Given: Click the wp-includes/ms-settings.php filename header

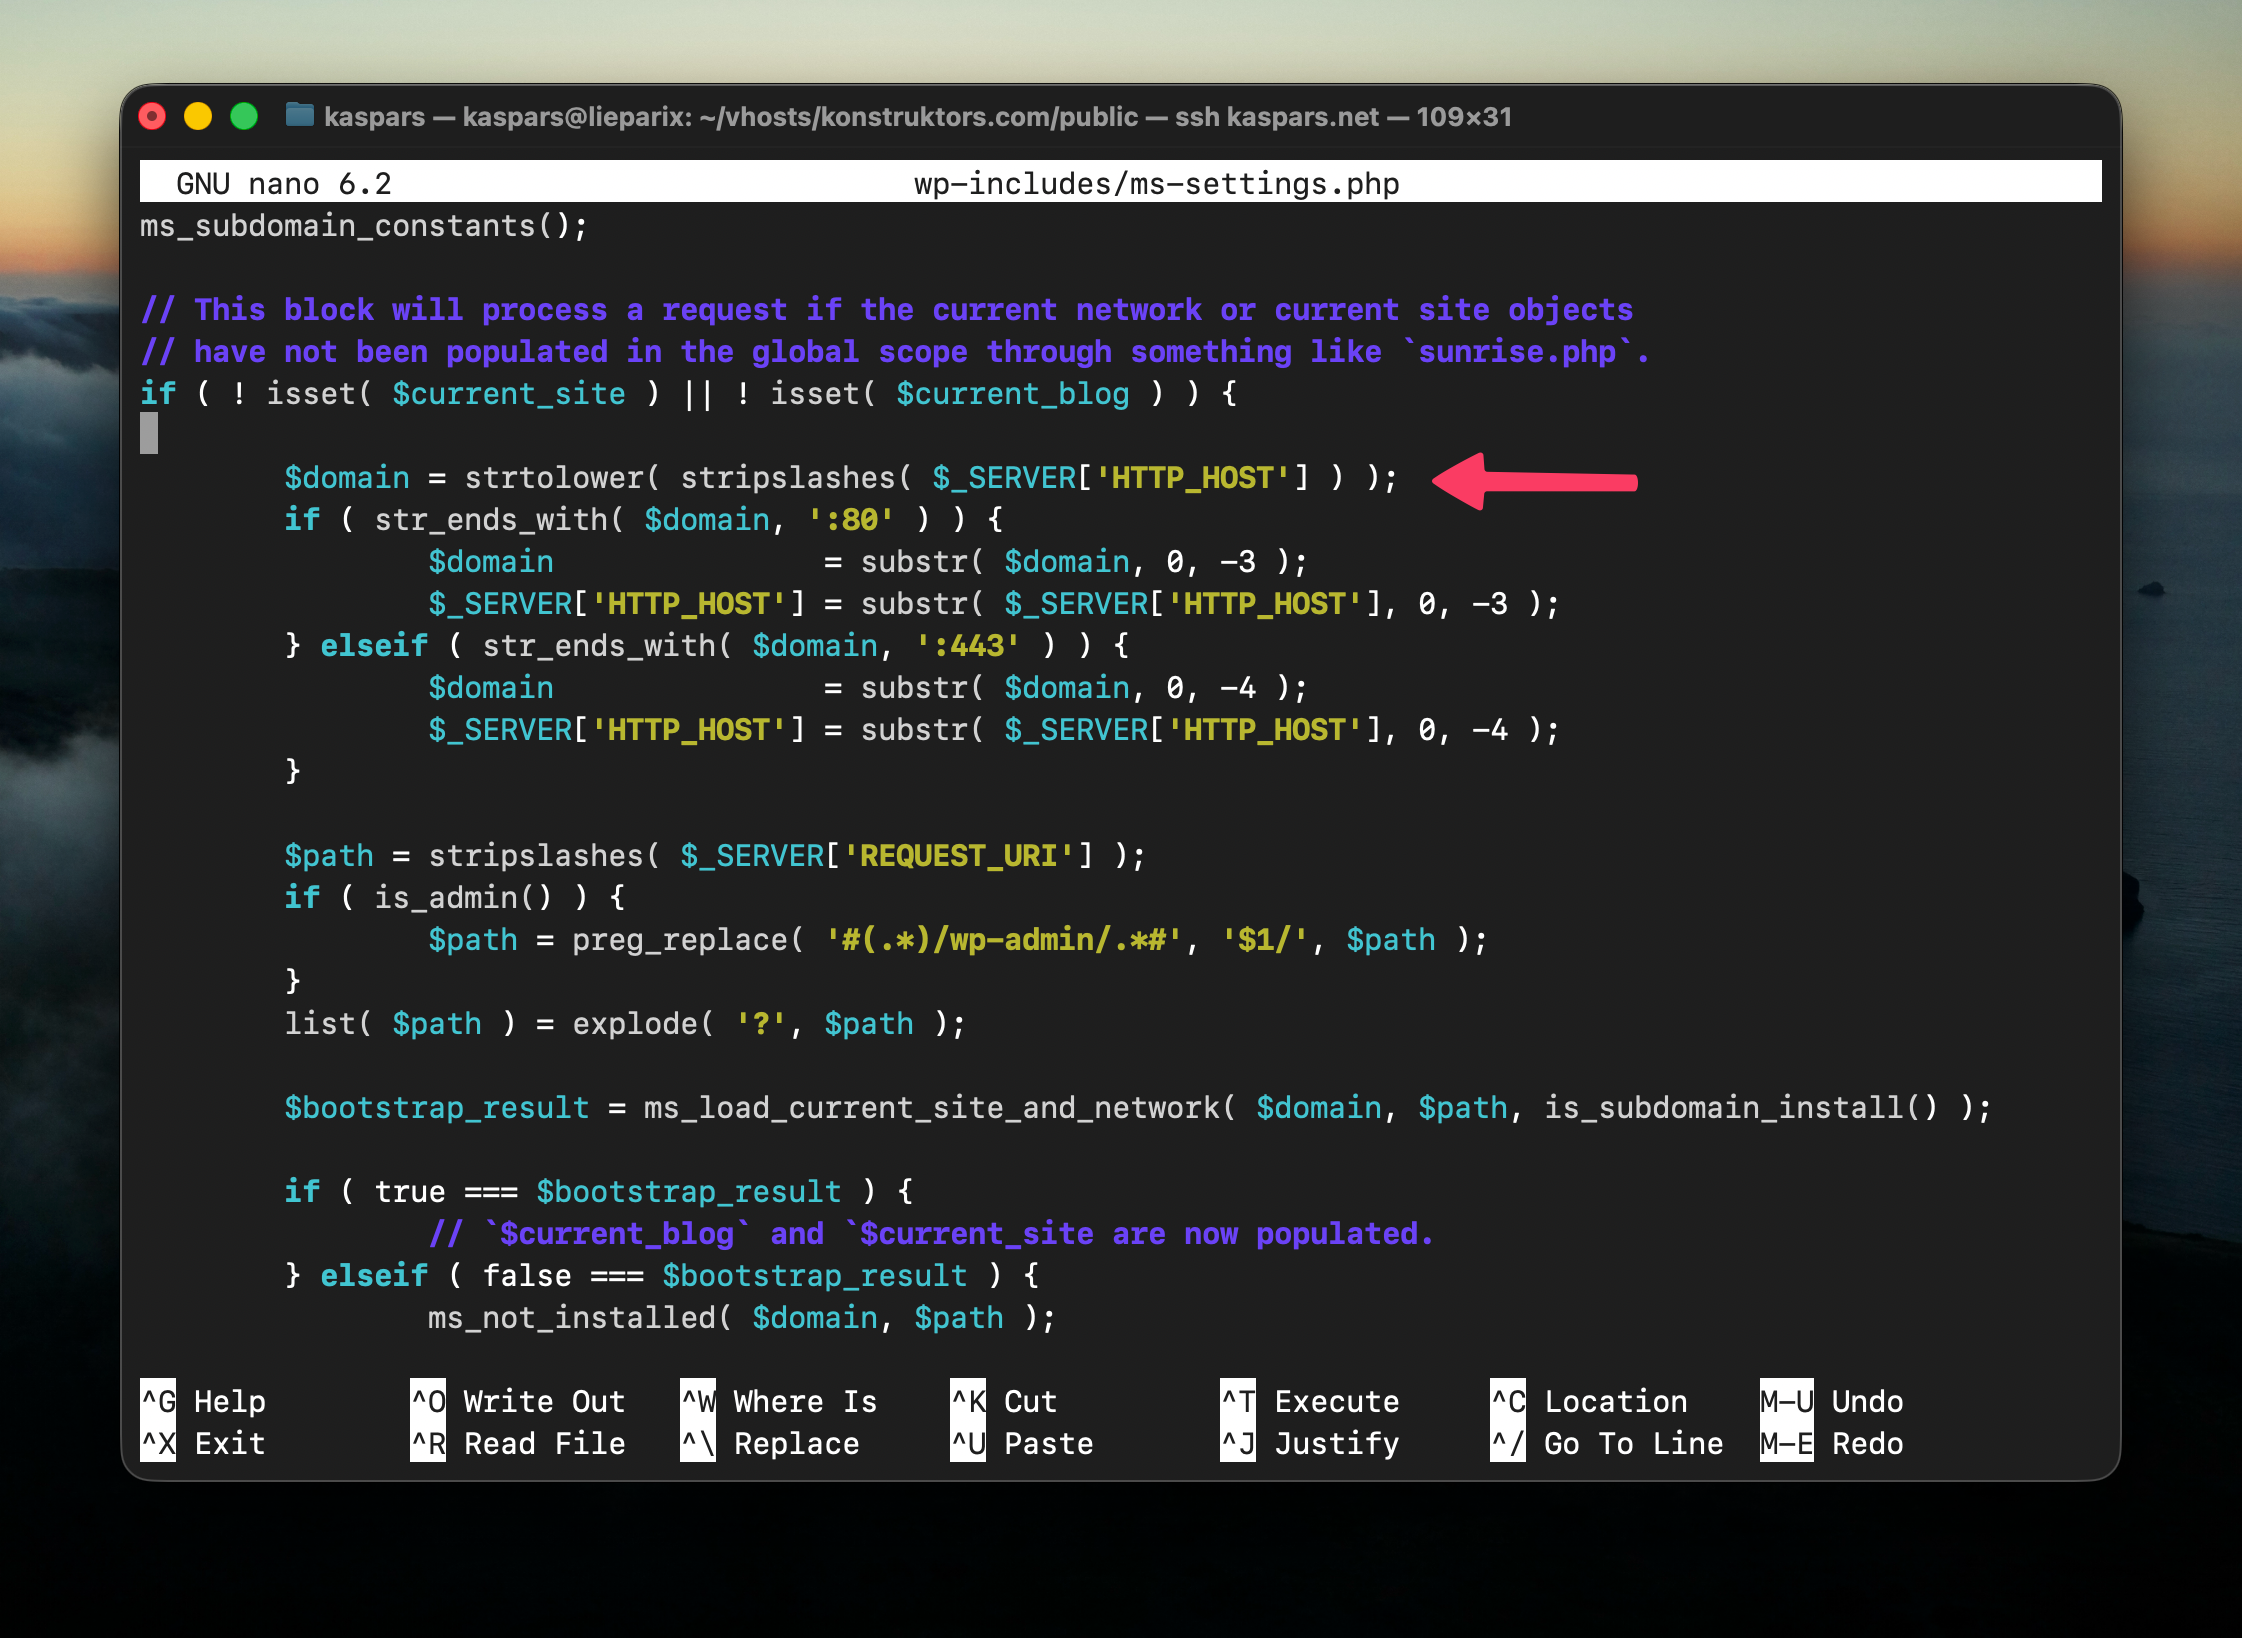Looking at the screenshot, I should tap(1156, 184).
